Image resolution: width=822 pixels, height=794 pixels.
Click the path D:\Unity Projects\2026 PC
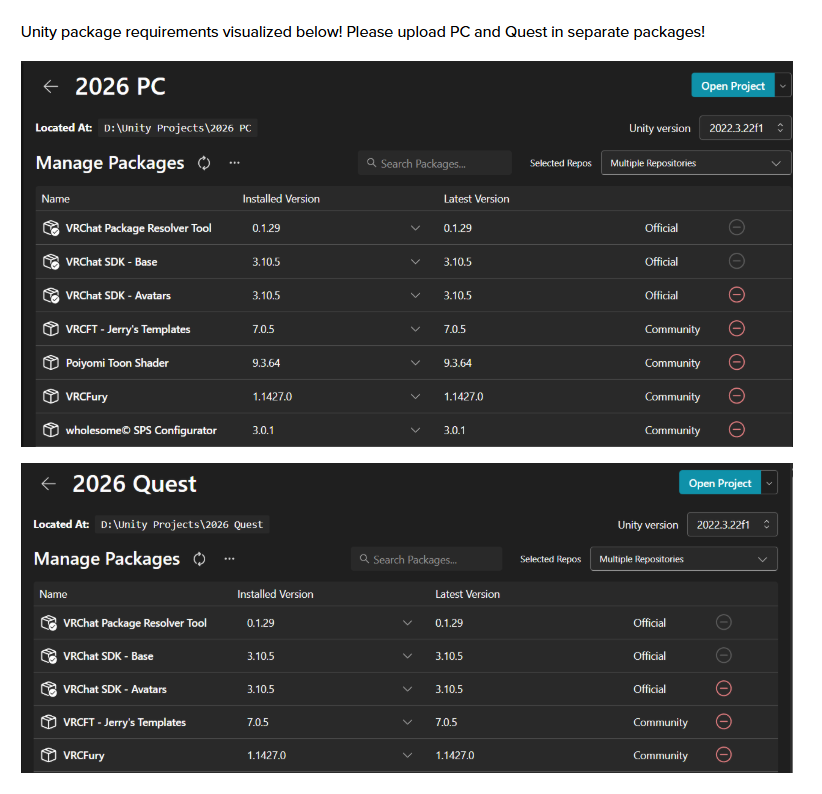[x=177, y=128]
